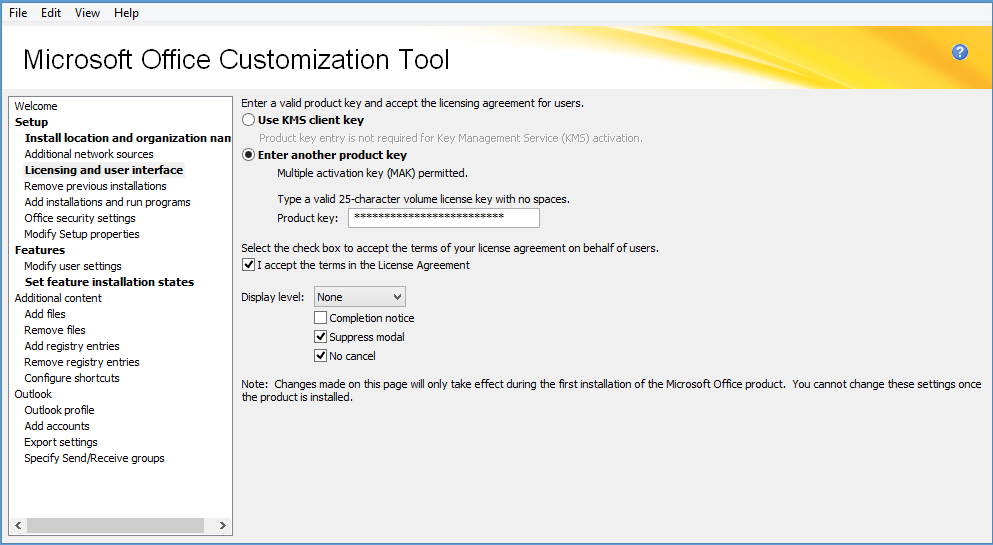Select Licensing and user interface

[x=104, y=170]
